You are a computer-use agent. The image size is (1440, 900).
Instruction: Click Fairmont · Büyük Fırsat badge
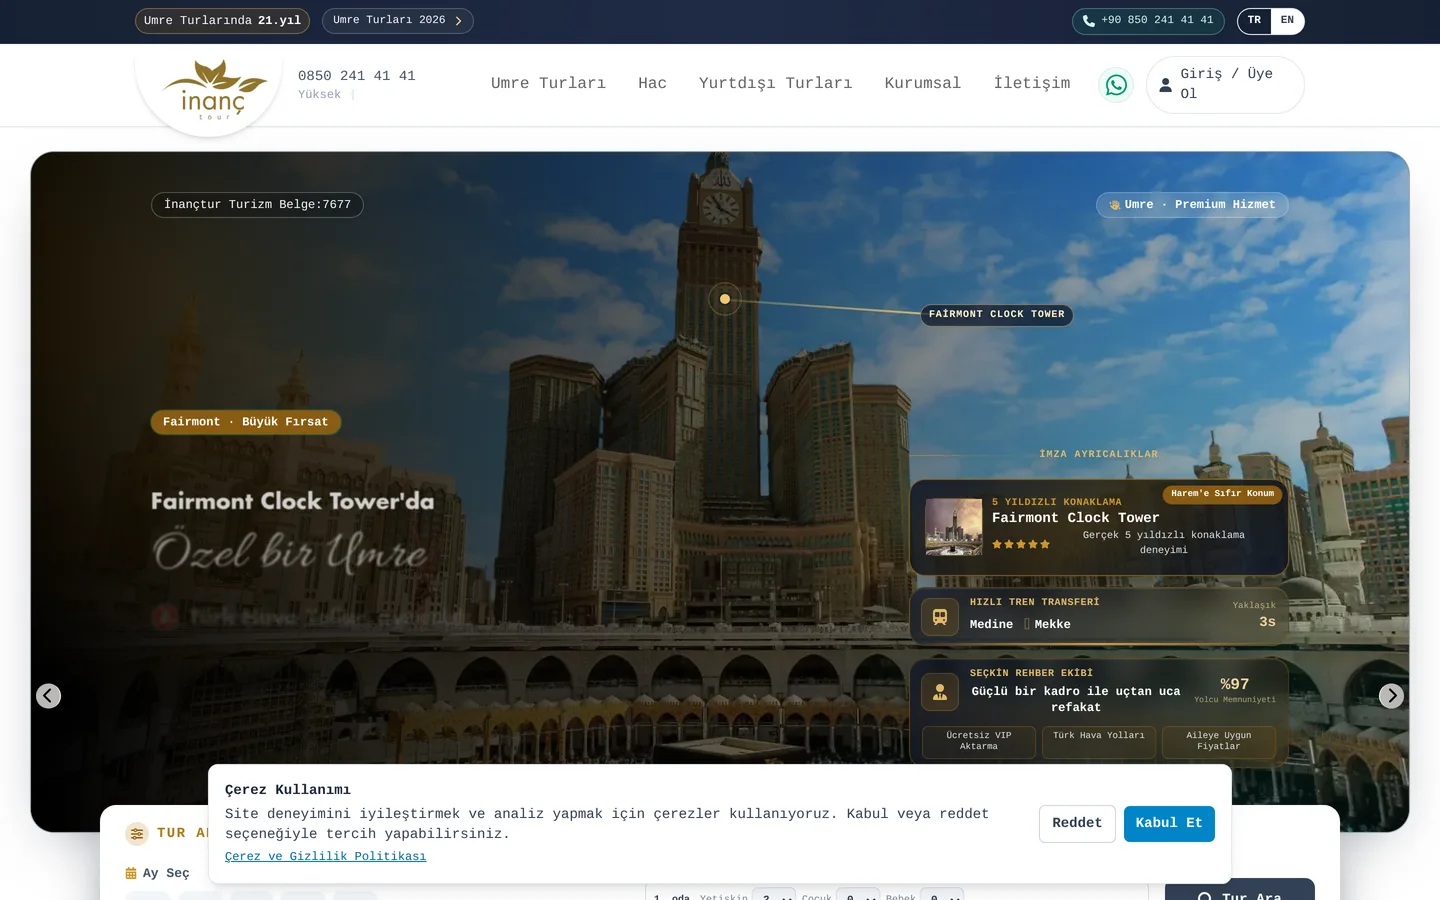point(246,423)
